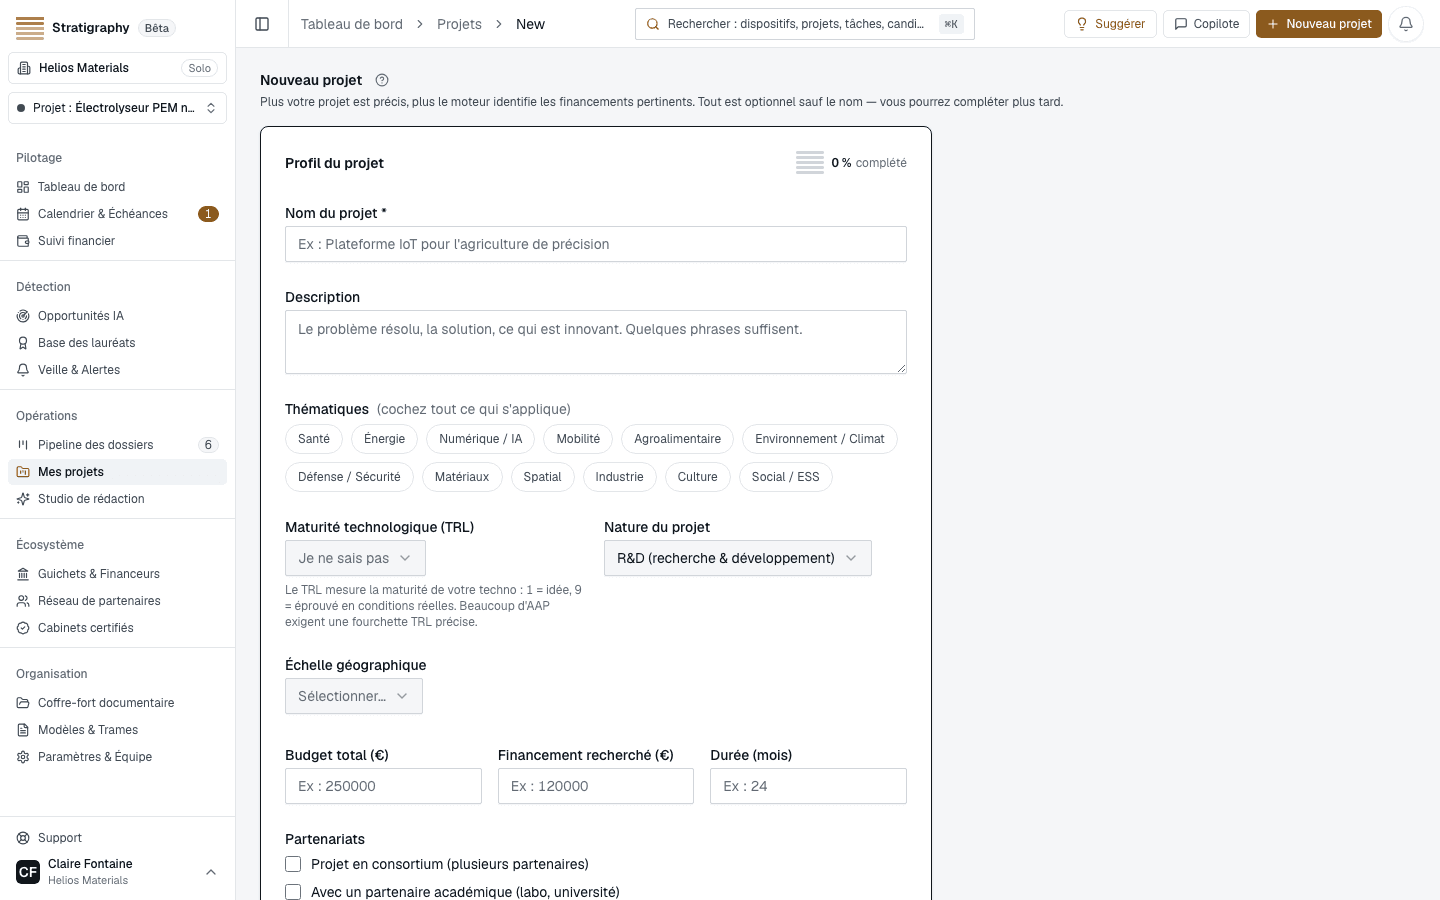Focus the global search box
The width and height of the screenshot is (1440, 900).
point(805,24)
